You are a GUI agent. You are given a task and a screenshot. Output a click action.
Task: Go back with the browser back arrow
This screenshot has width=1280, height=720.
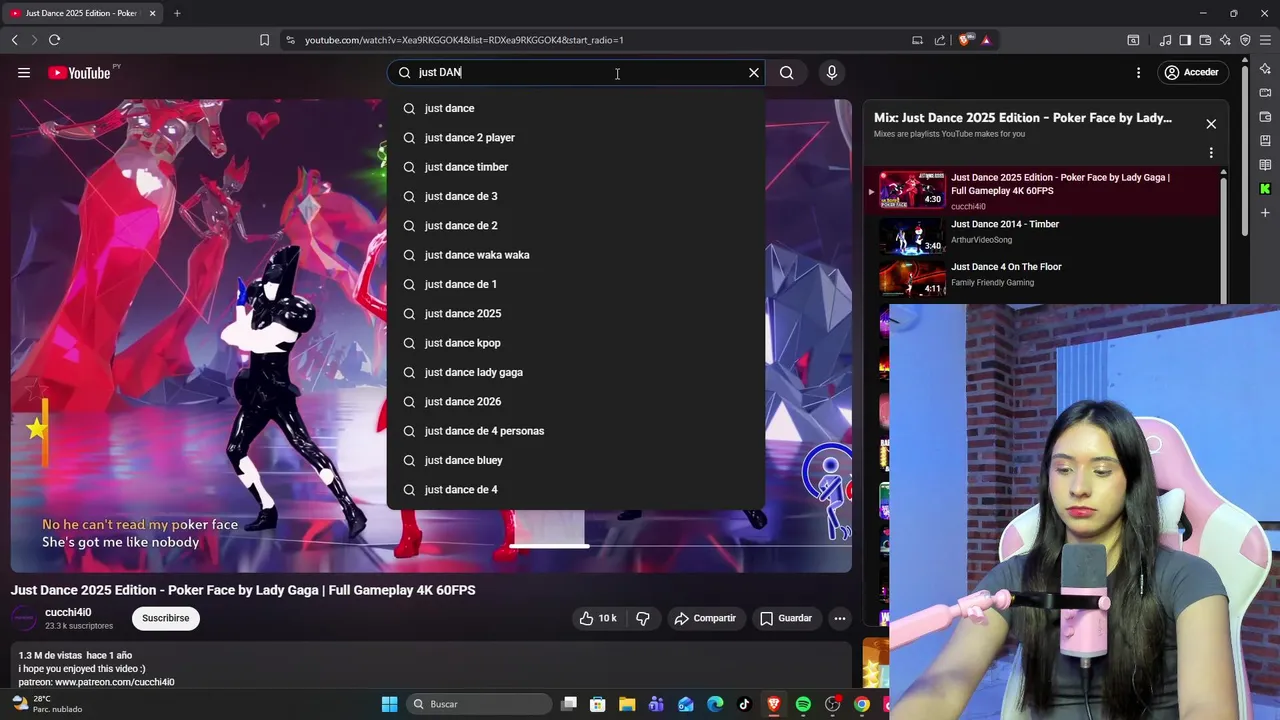(15, 40)
